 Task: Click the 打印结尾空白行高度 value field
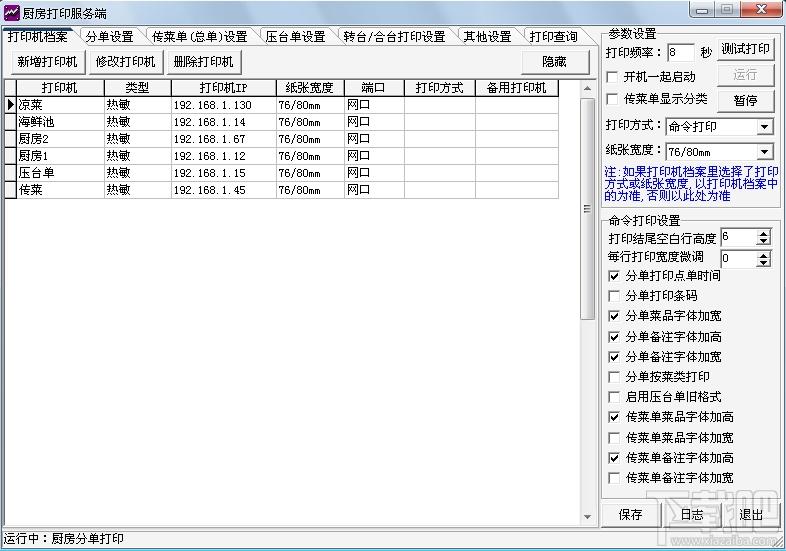click(x=739, y=237)
